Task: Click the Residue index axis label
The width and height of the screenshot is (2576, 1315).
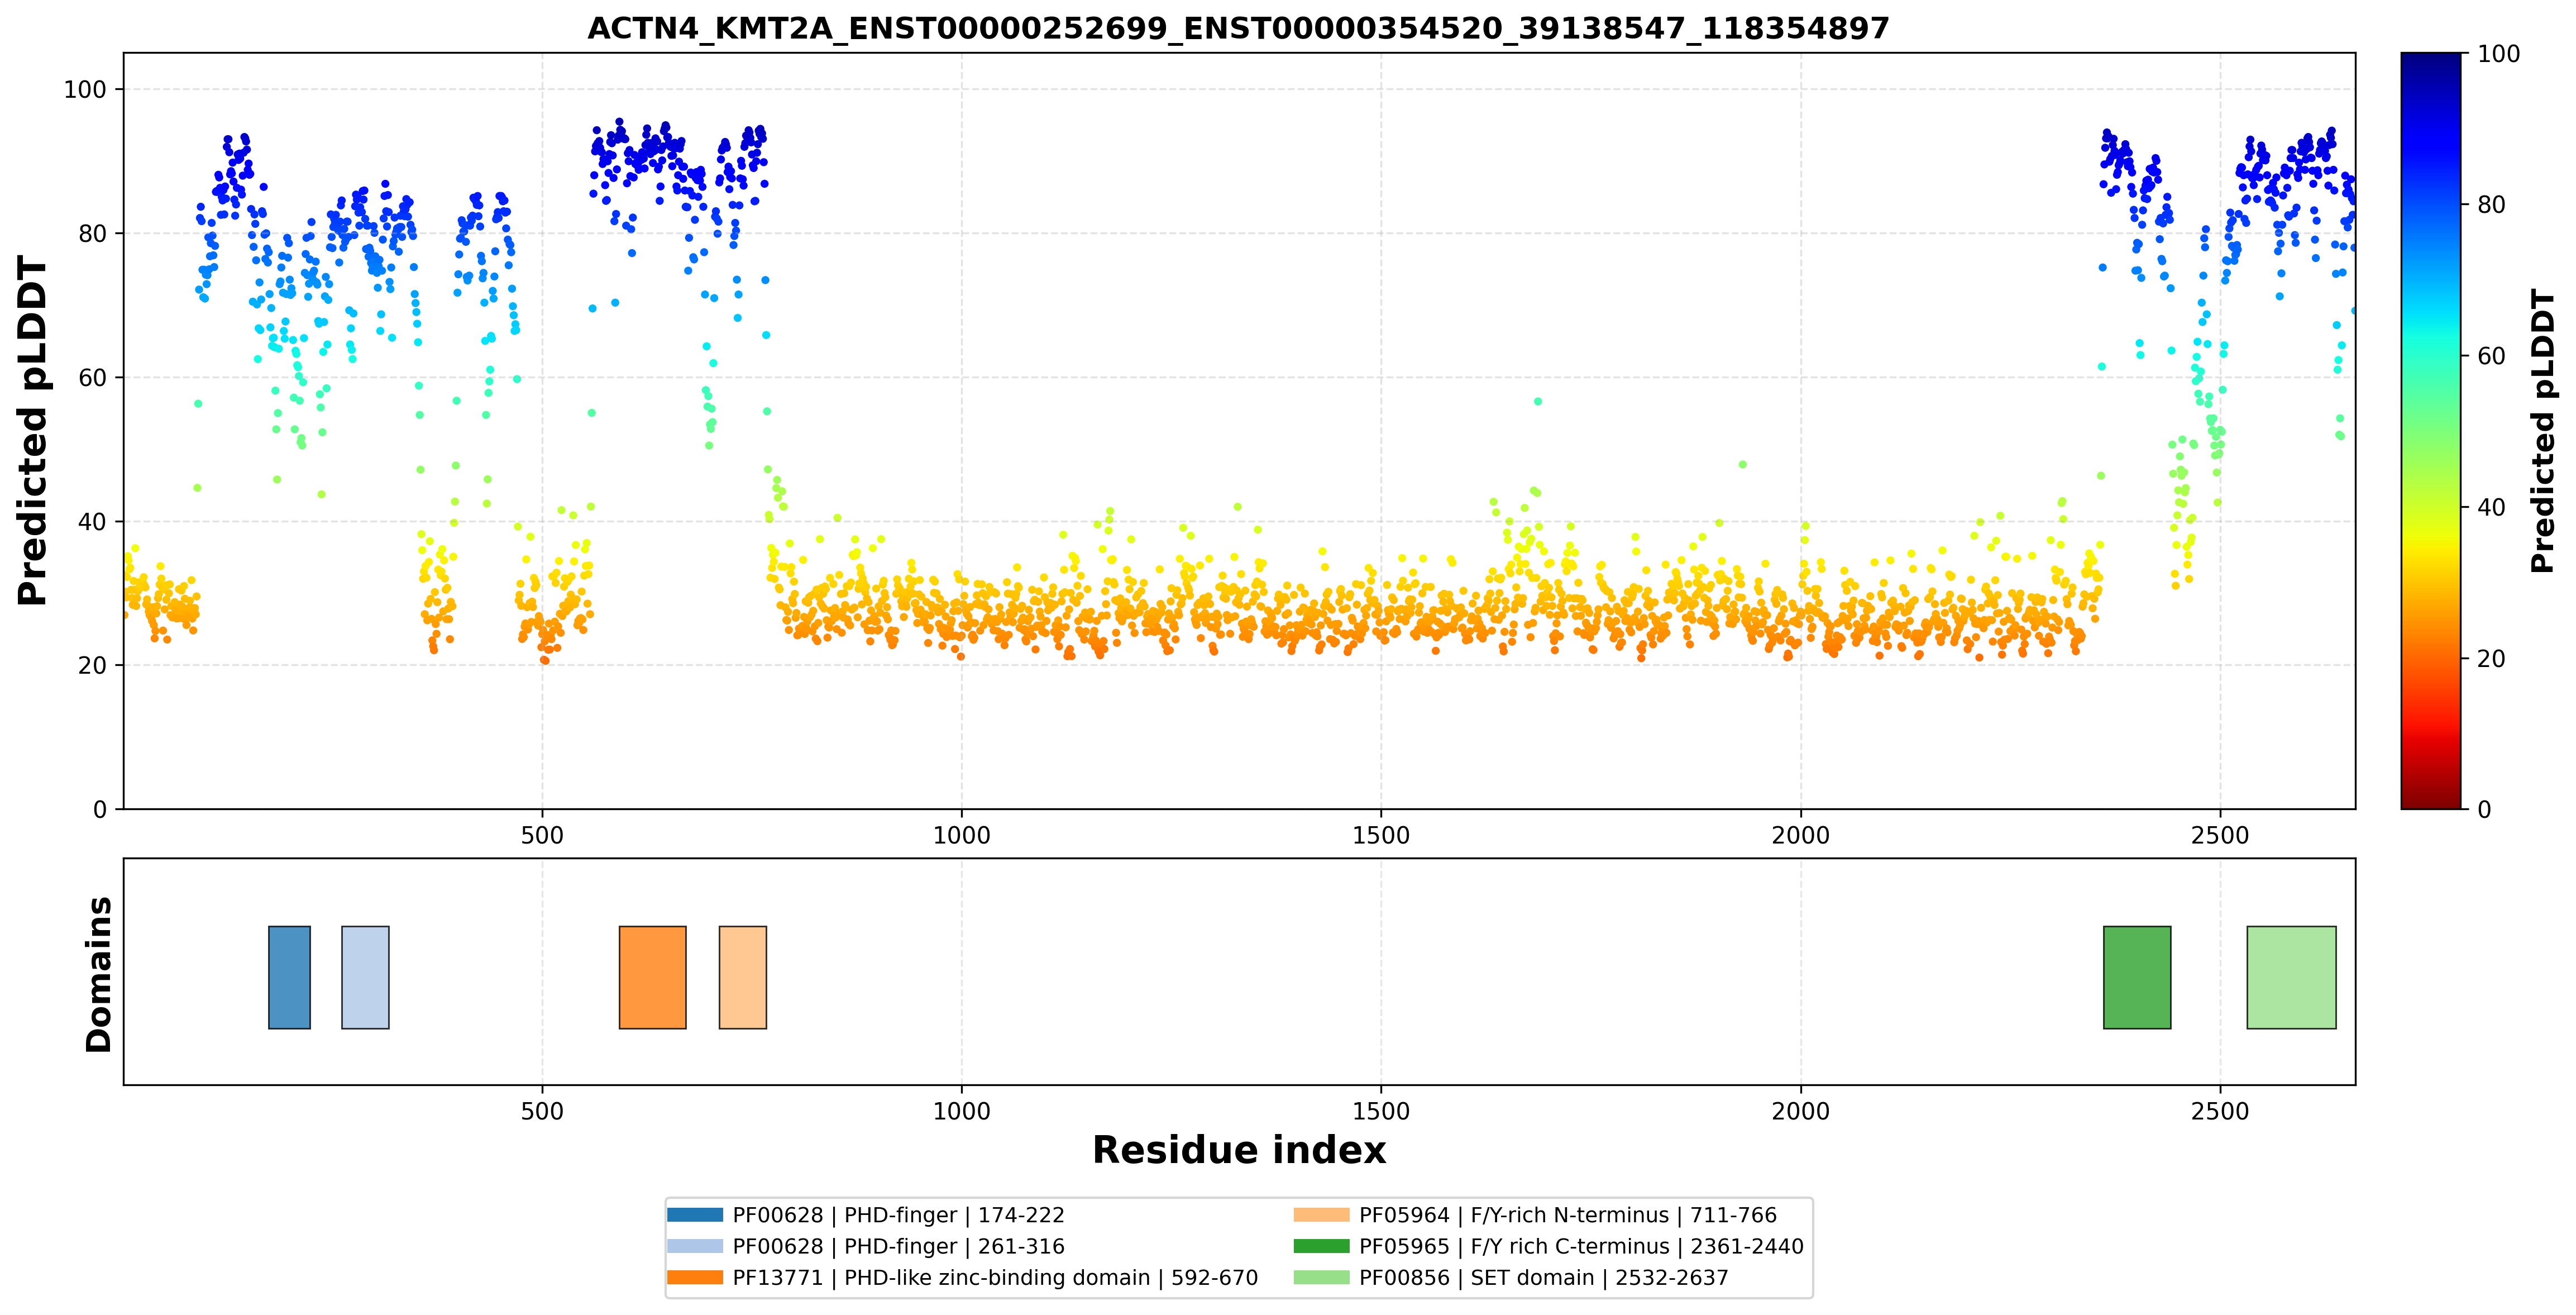Action: pyautogui.click(x=1239, y=1150)
